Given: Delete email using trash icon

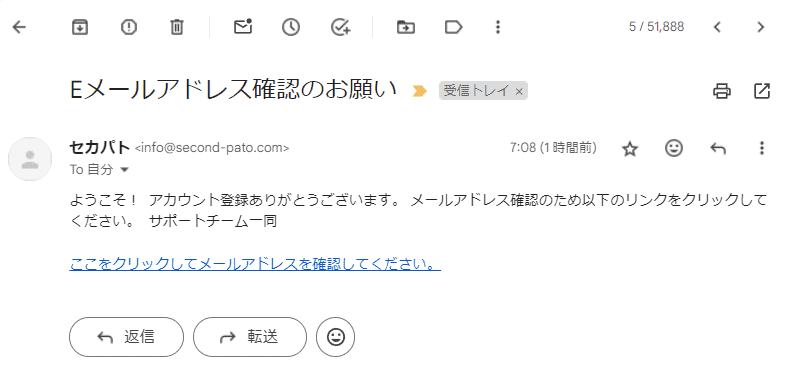Looking at the screenshot, I should click(177, 27).
